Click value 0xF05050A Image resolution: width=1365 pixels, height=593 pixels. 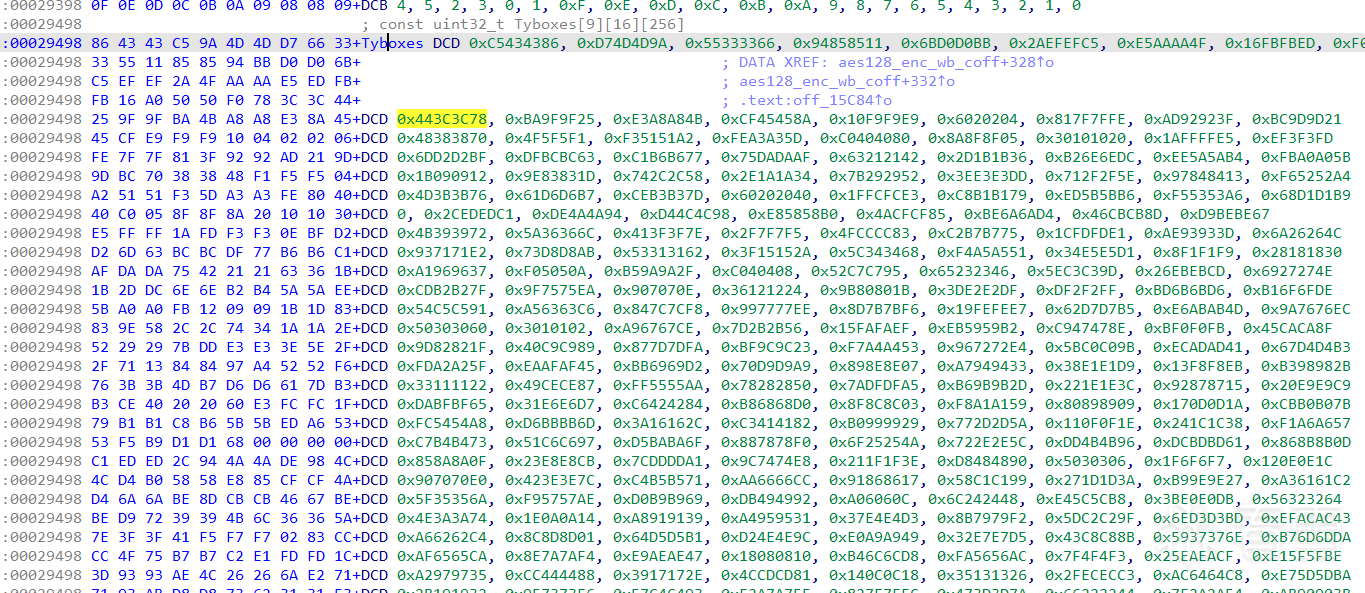(545, 272)
